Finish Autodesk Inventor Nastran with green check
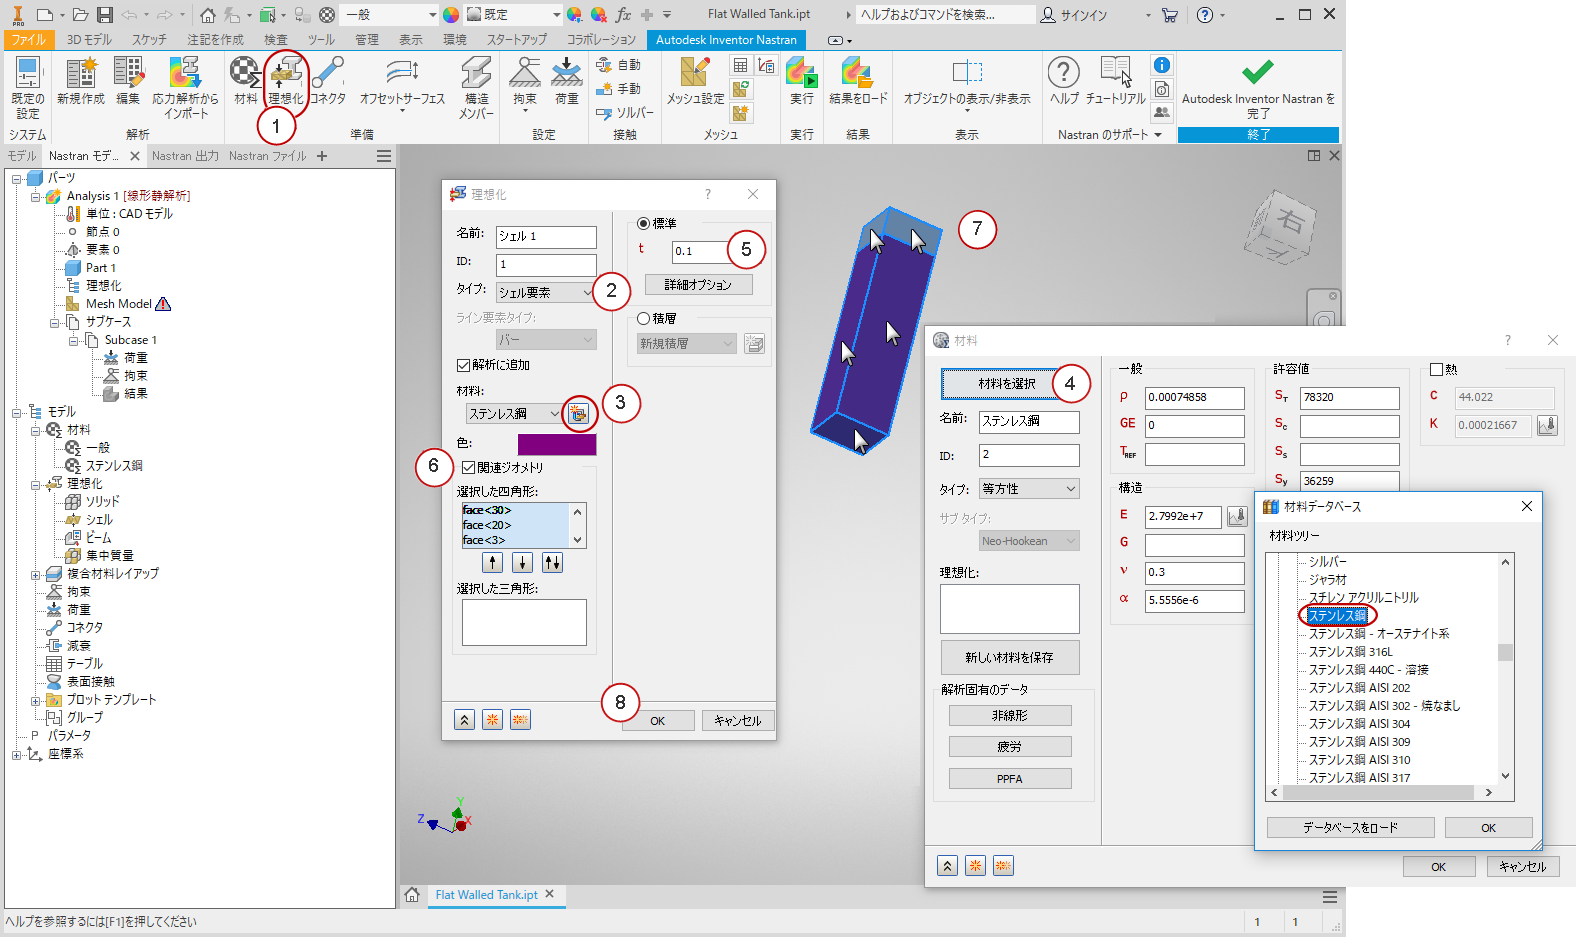 1258,87
